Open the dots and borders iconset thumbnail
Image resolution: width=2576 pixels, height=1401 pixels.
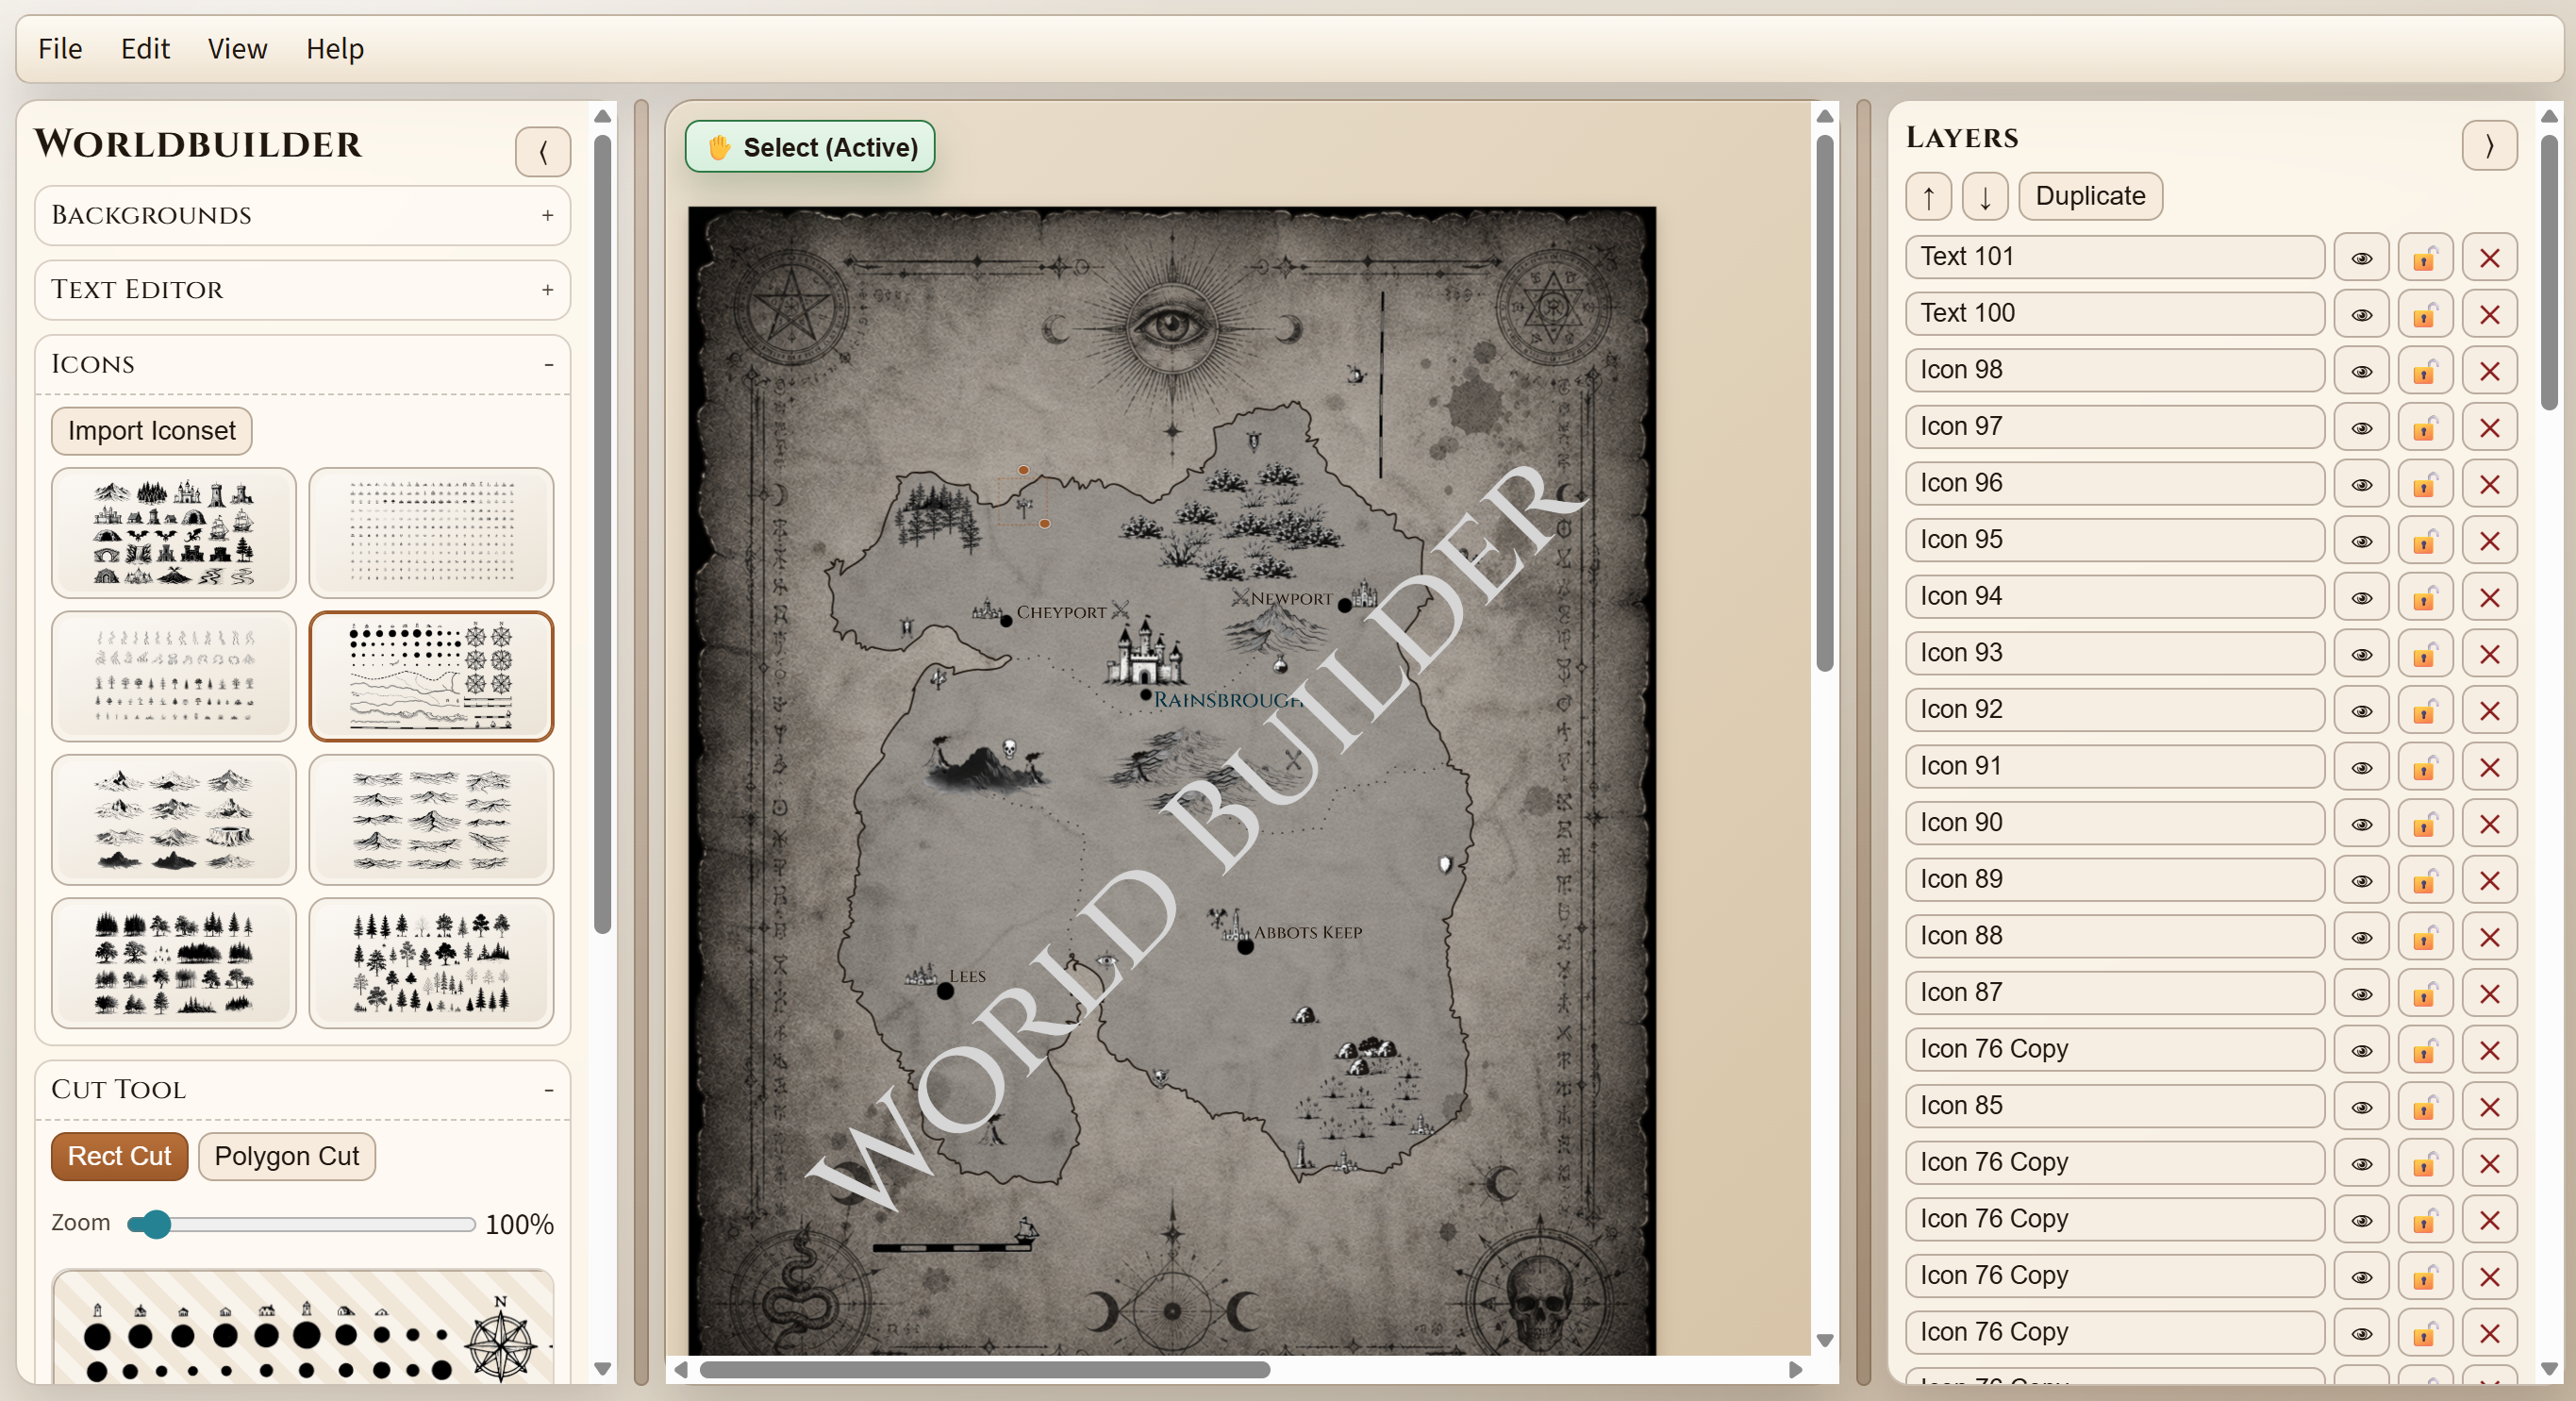(x=431, y=676)
